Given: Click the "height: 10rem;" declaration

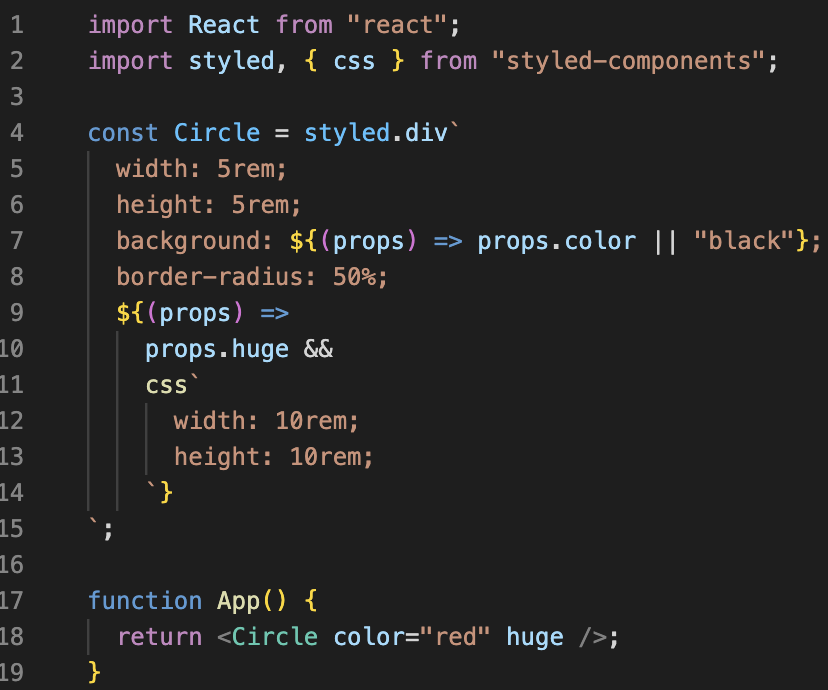Looking at the screenshot, I should pos(274,457).
